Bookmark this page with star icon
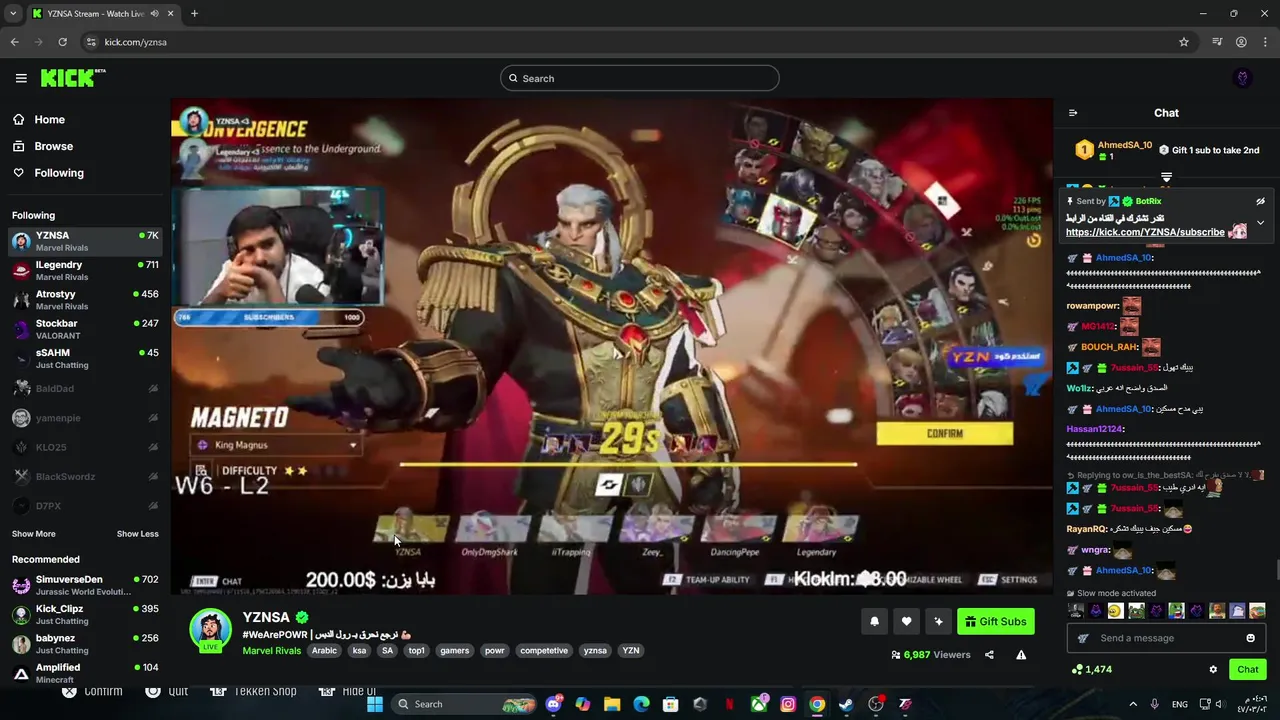 point(1184,42)
